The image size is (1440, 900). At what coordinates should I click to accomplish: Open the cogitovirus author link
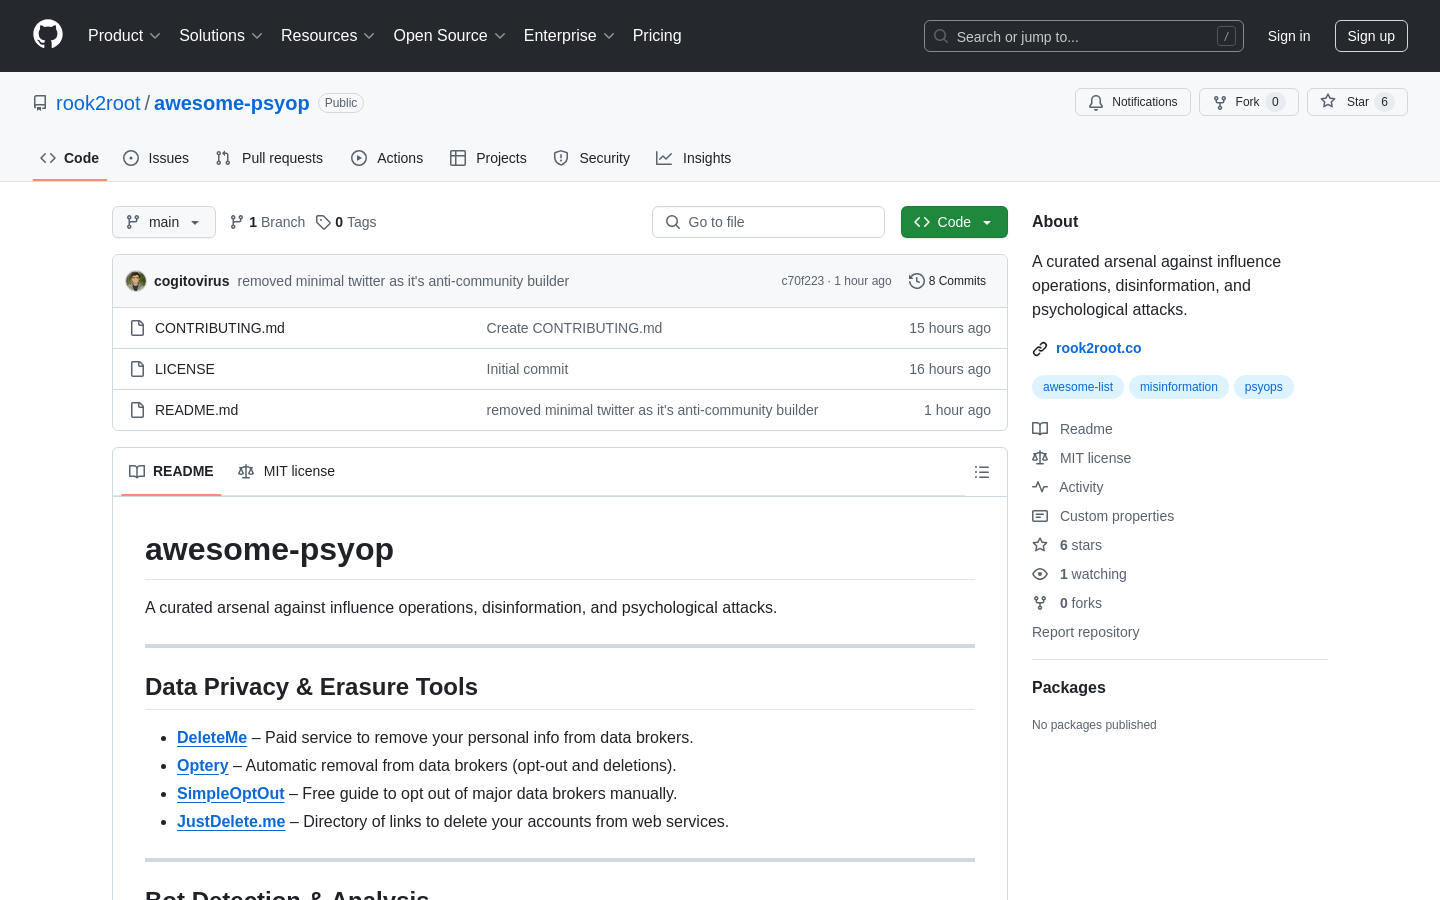[192, 281]
